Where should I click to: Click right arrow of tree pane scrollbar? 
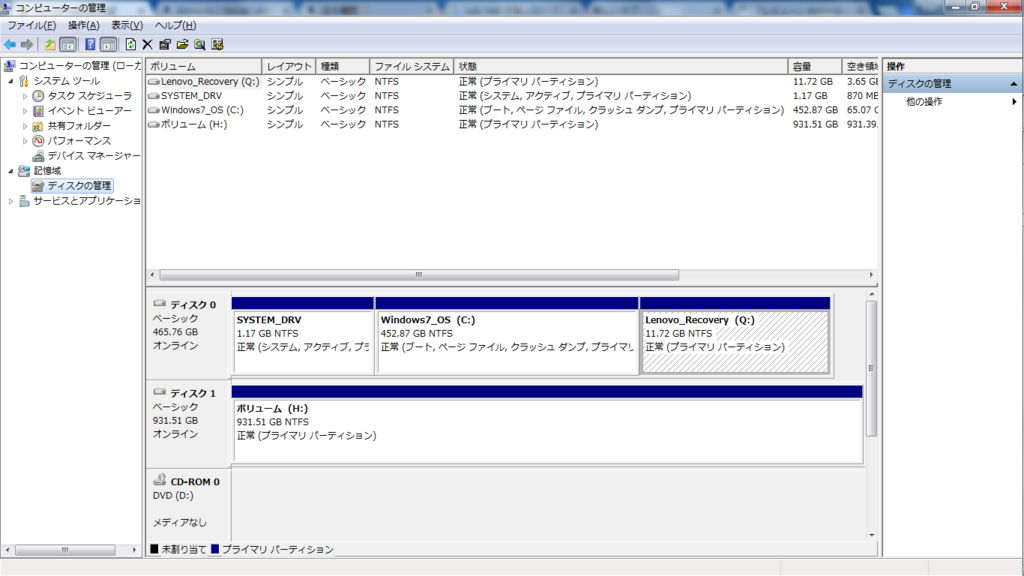point(134,550)
